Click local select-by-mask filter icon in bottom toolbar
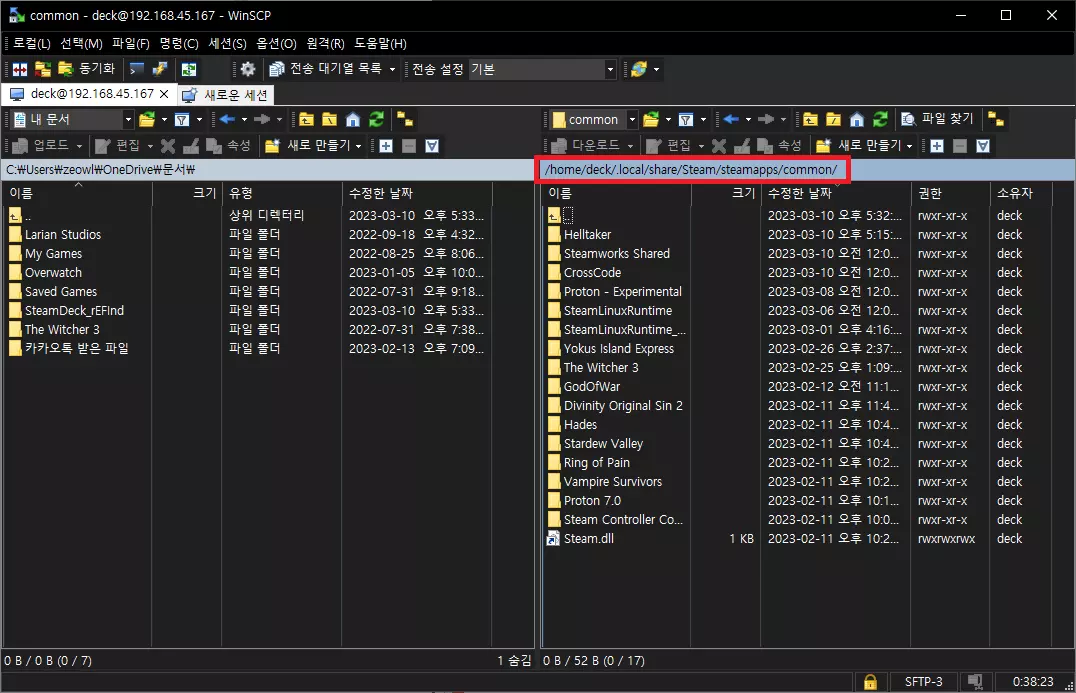Image resolution: width=1076 pixels, height=693 pixels. pos(432,145)
